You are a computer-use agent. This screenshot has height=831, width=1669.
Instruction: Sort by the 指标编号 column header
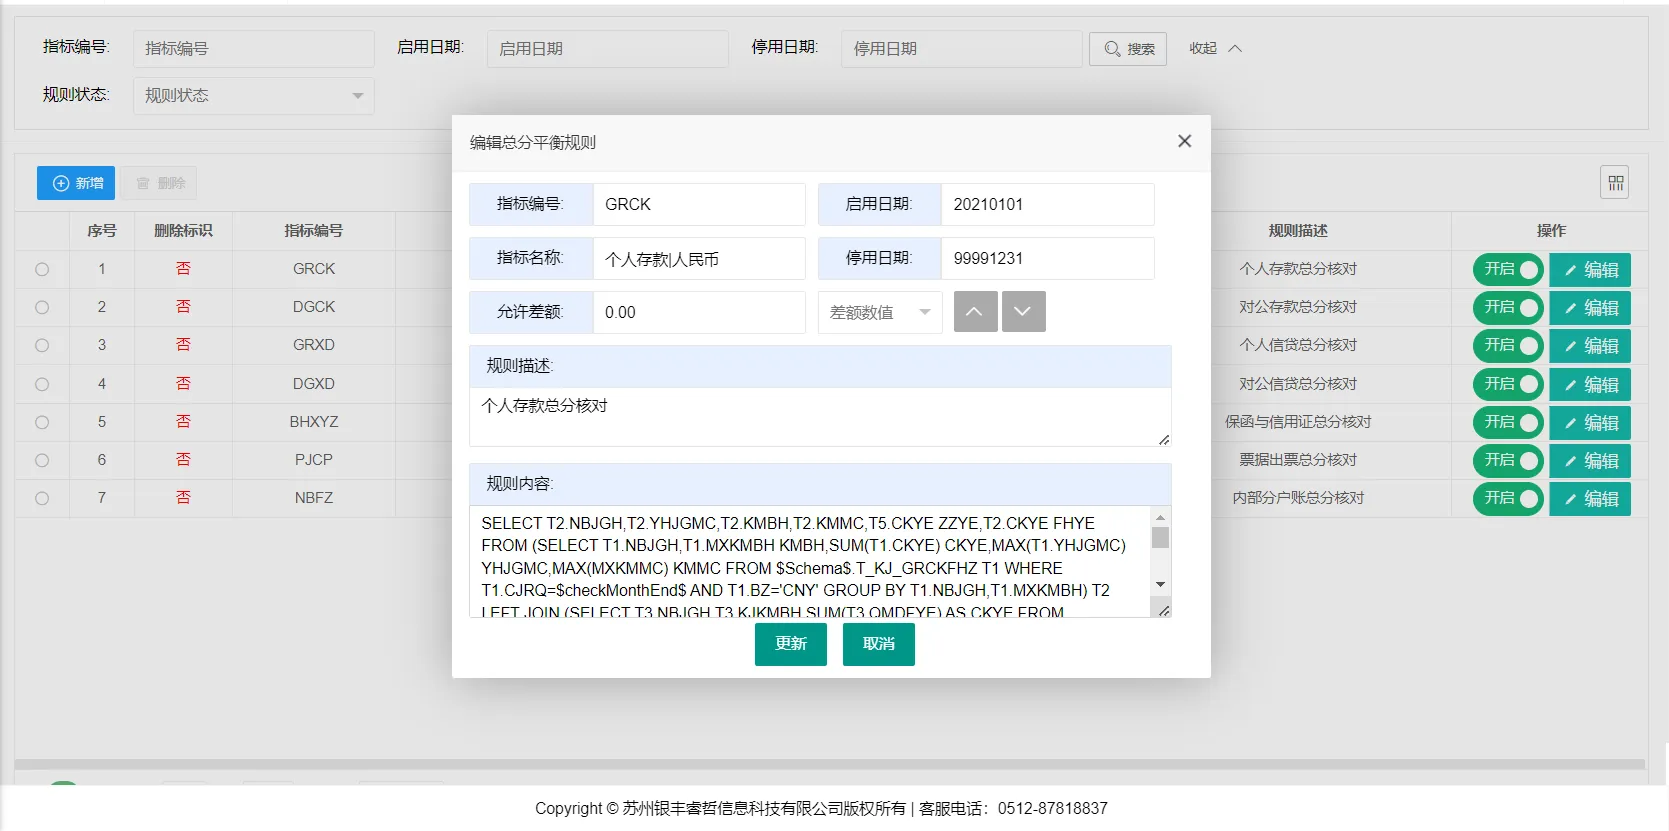[x=313, y=231]
